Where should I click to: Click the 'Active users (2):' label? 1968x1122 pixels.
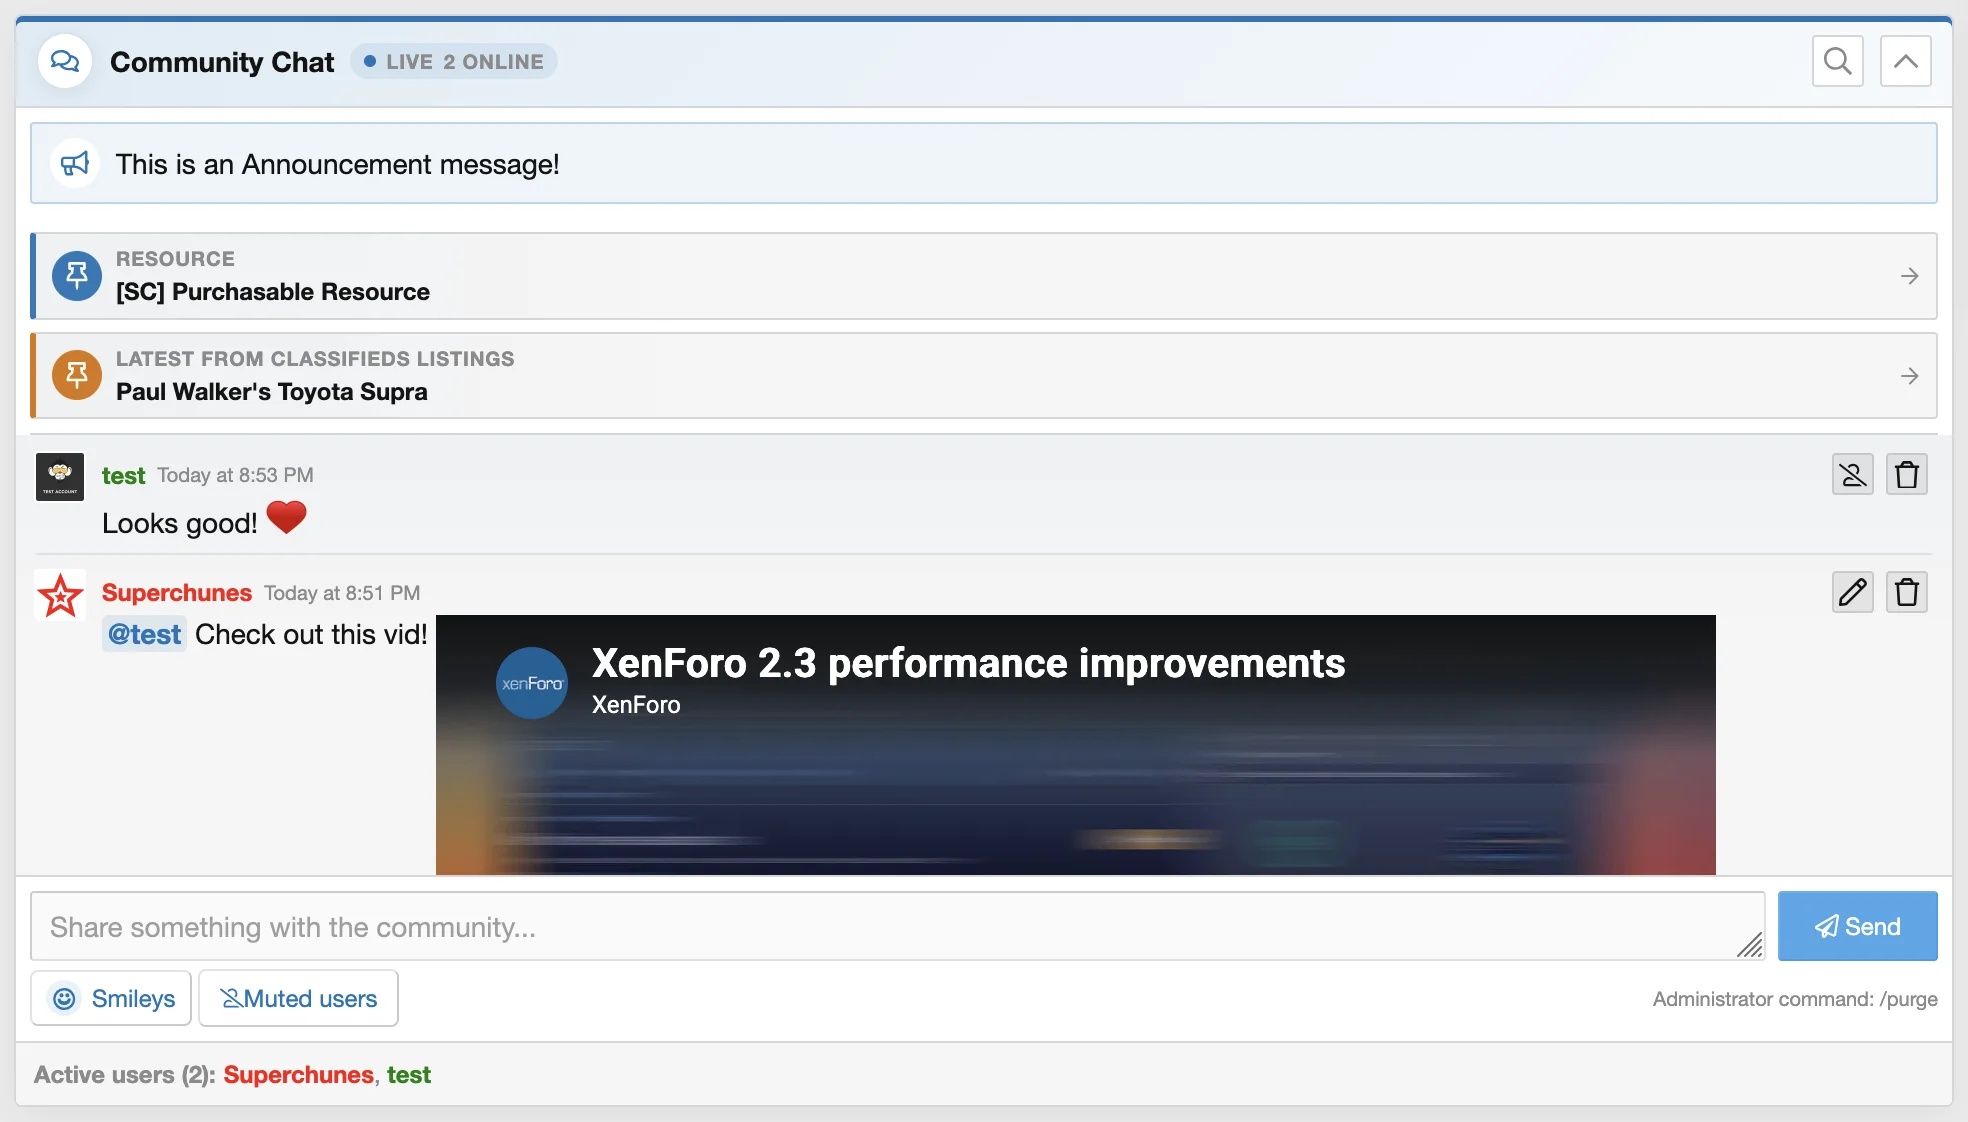click(125, 1074)
